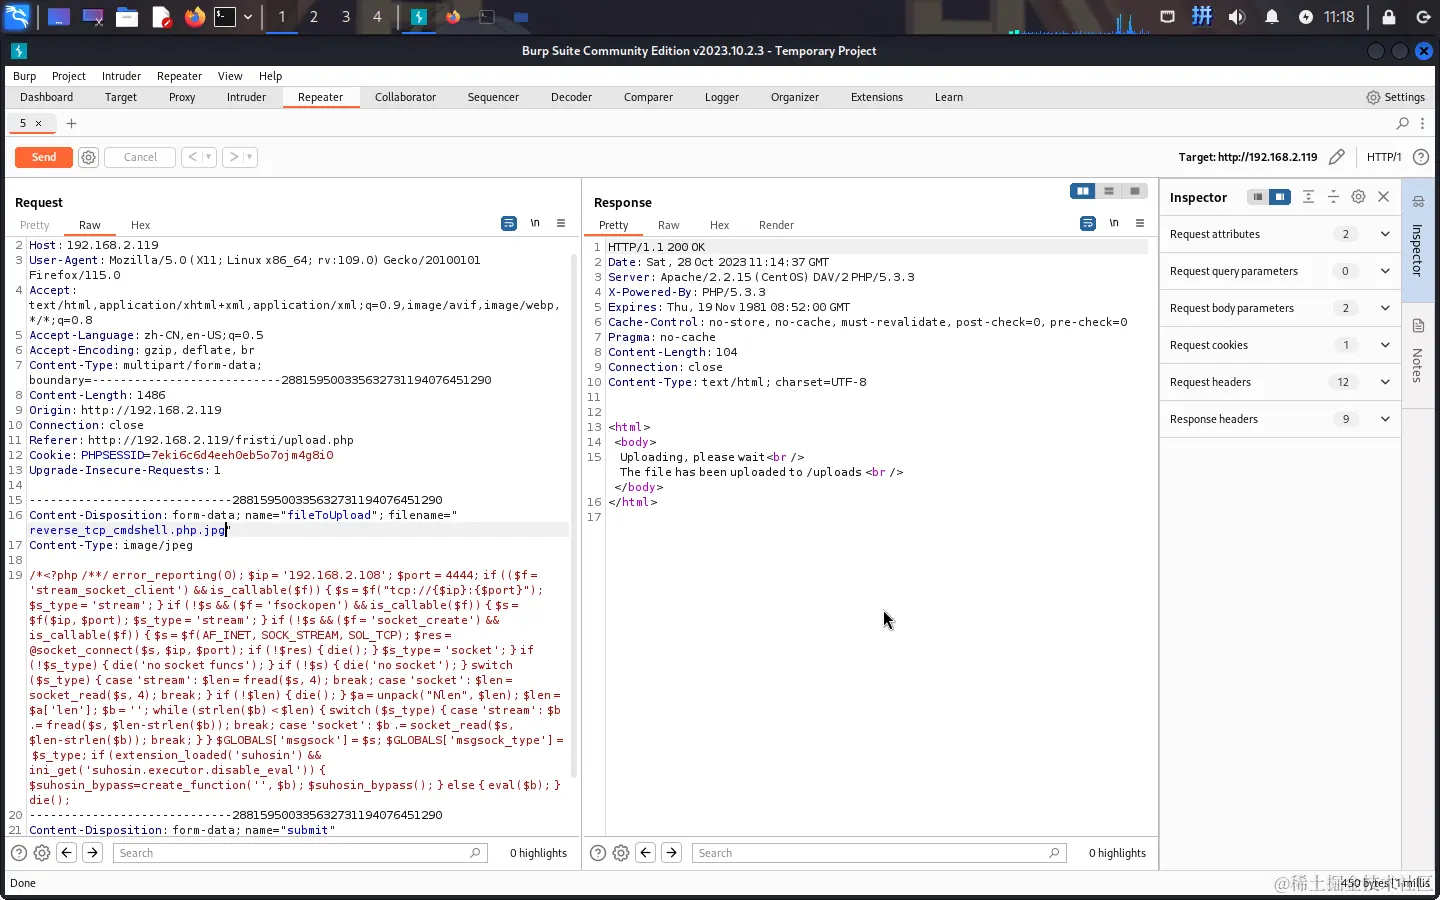
Task: Open request search settings gear
Action: tap(42, 853)
